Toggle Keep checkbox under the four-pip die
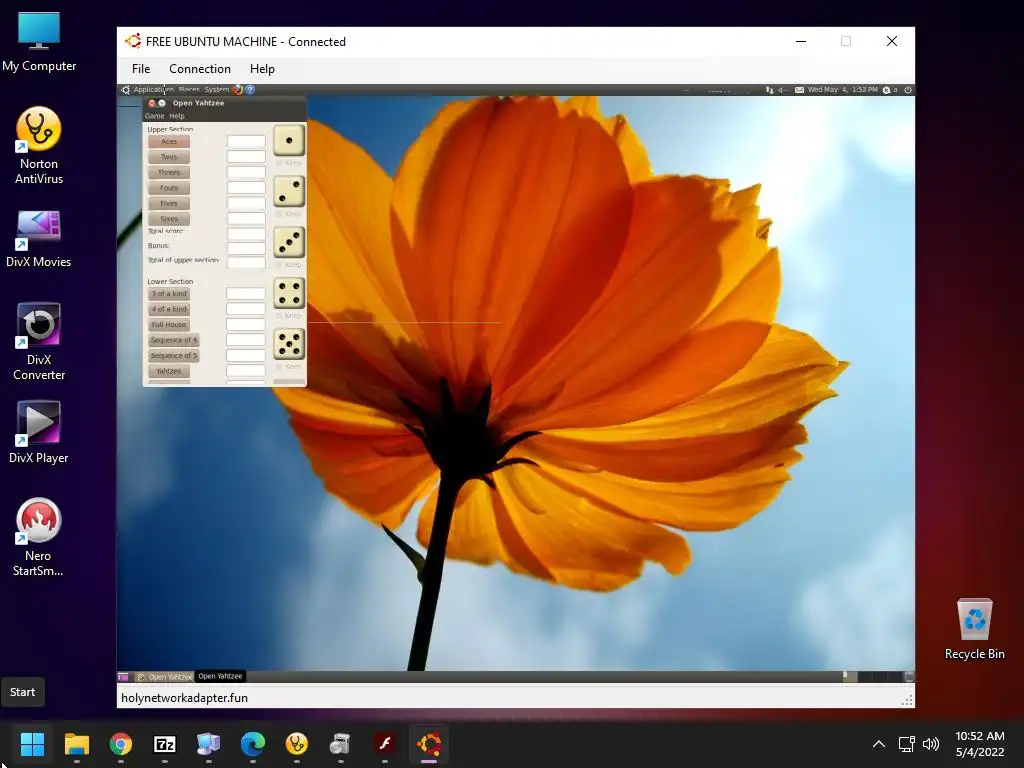 279,315
